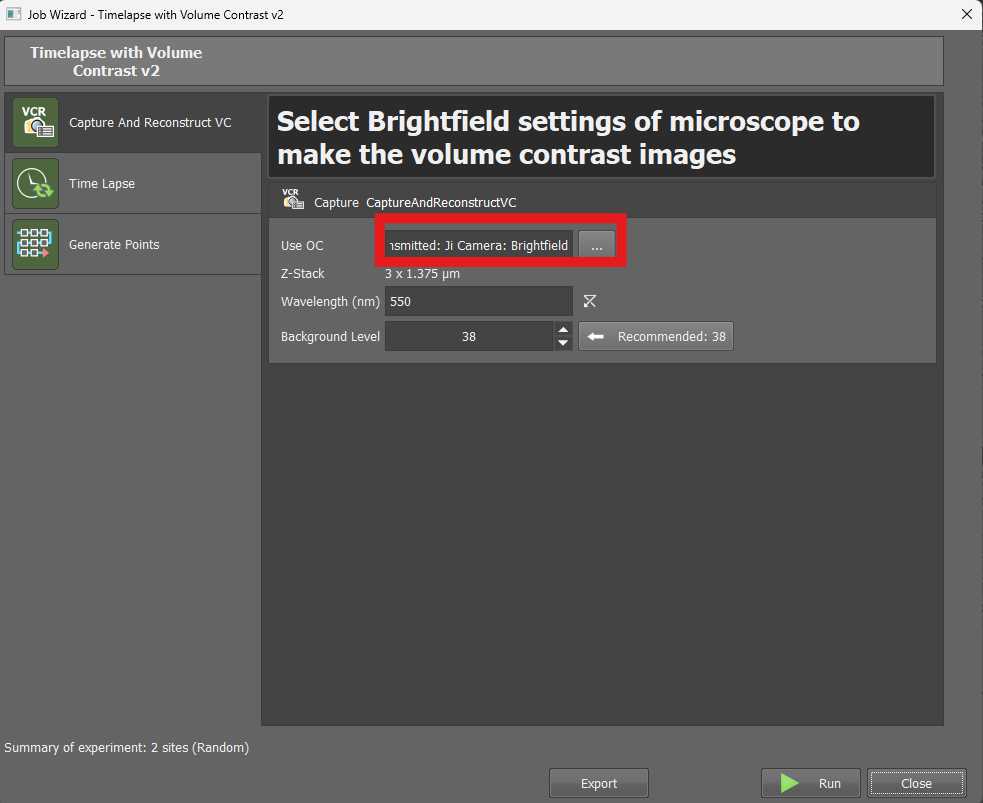Increase Background Level with the up arrow
This screenshot has height=803, width=983.
(x=563, y=330)
